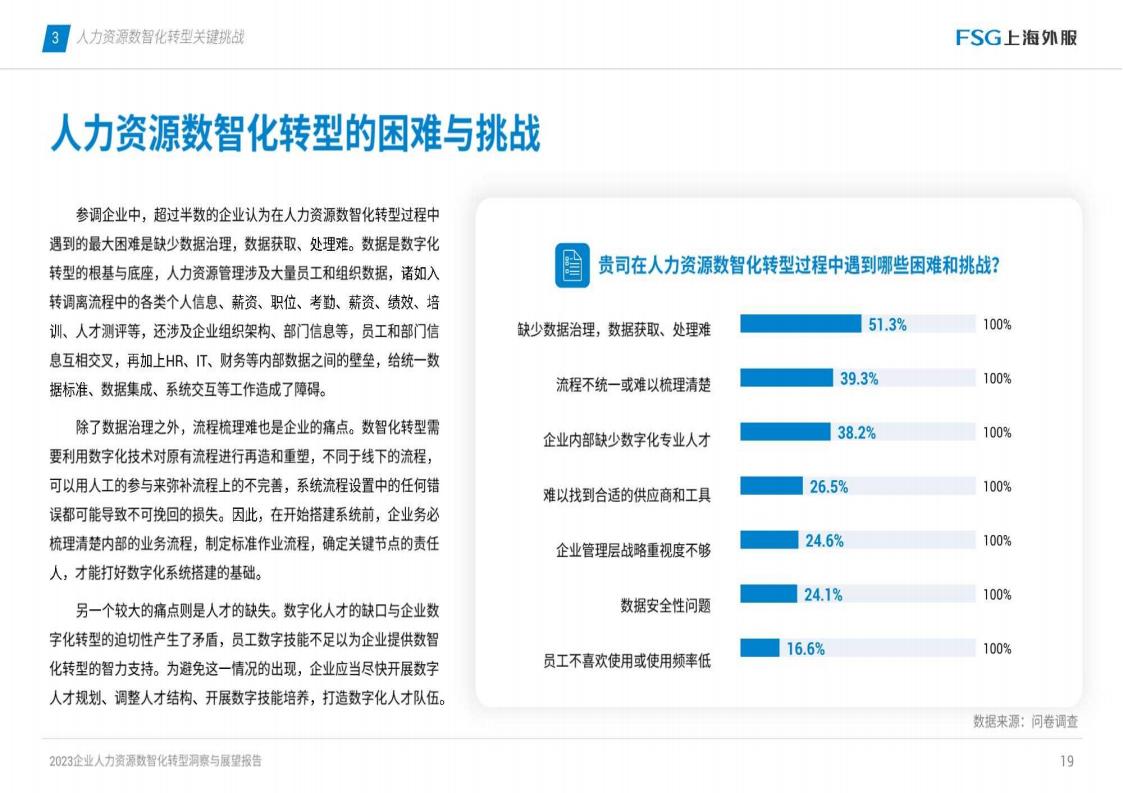The image size is (1123, 793).
Task: Click label 企业管理层战略重视度不够
Action: [x=633, y=550]
